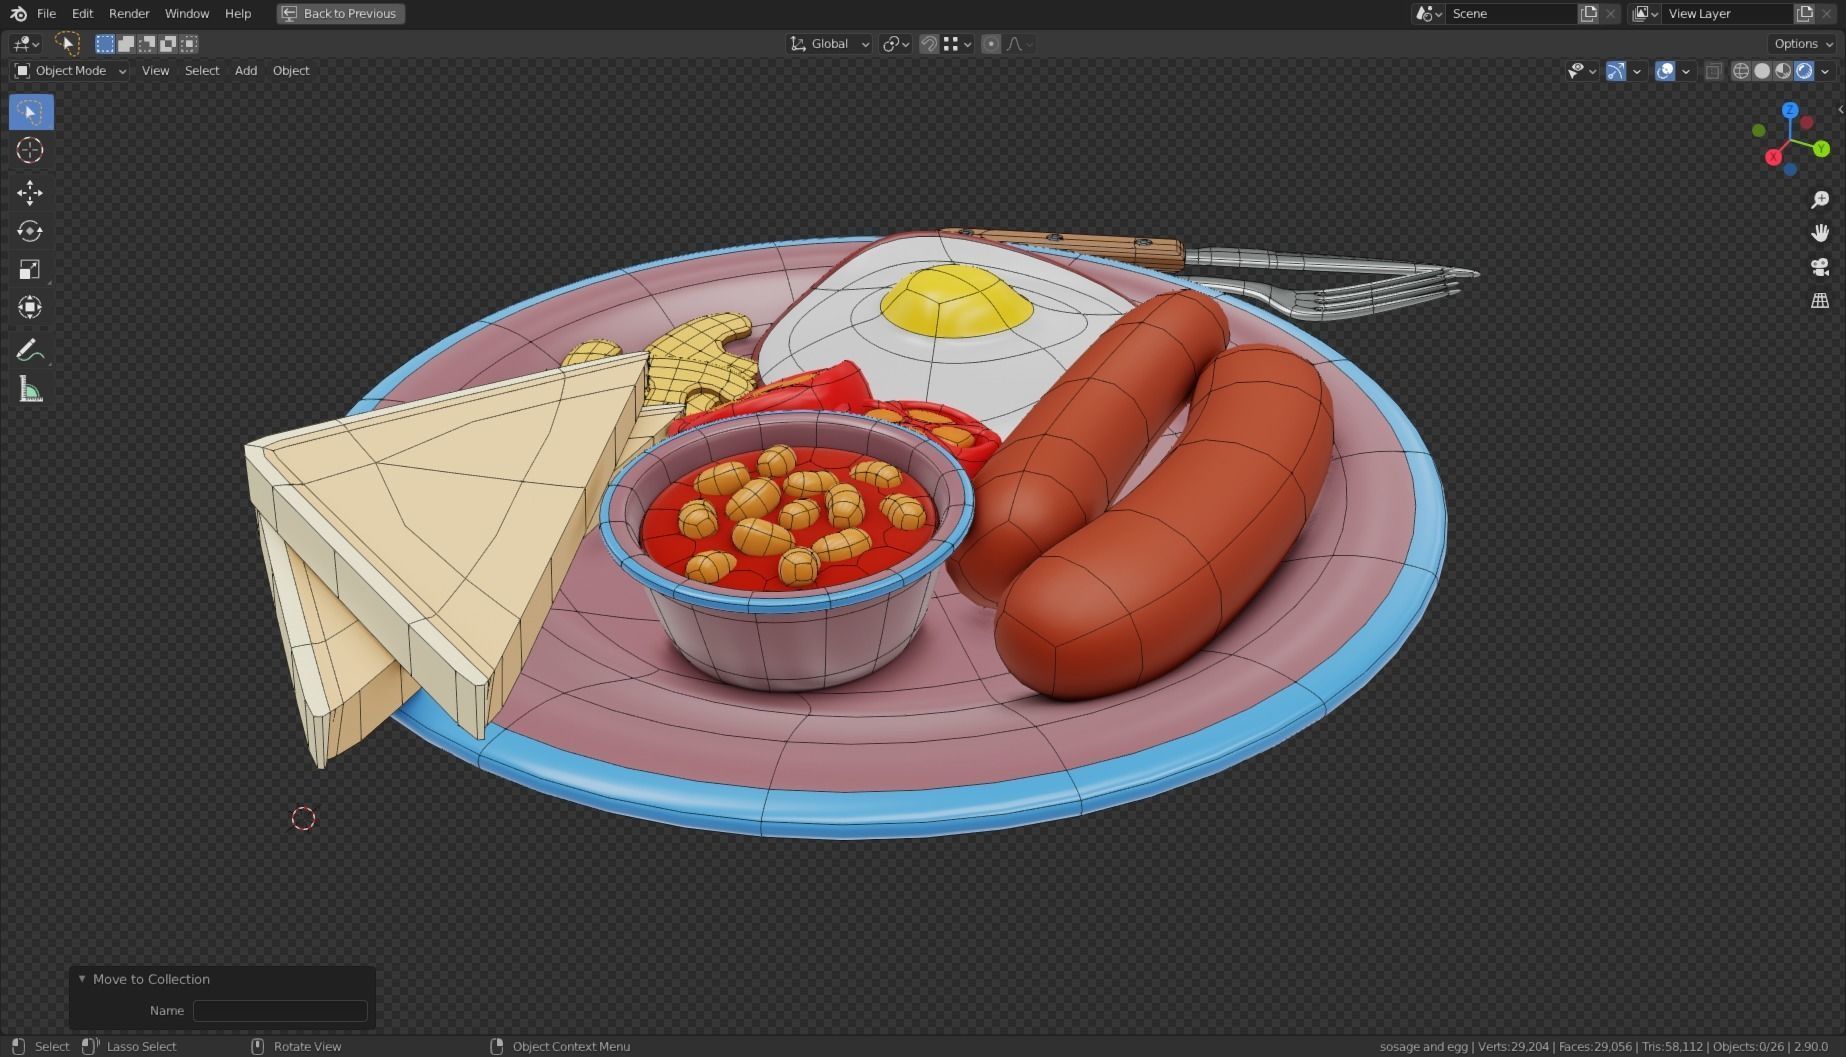
Task: Click the Back to Previous button
Action: click(x=341, y=14)
